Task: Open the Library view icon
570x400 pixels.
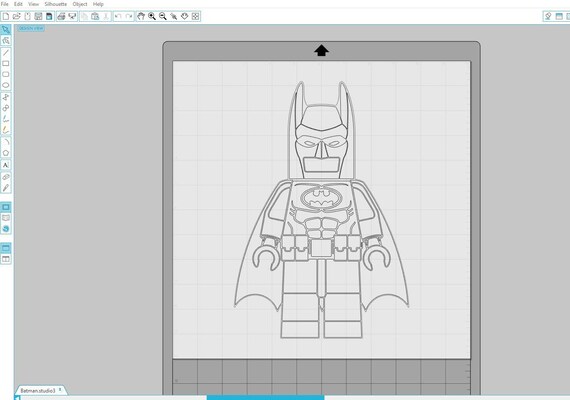Action: coord(6,218)
